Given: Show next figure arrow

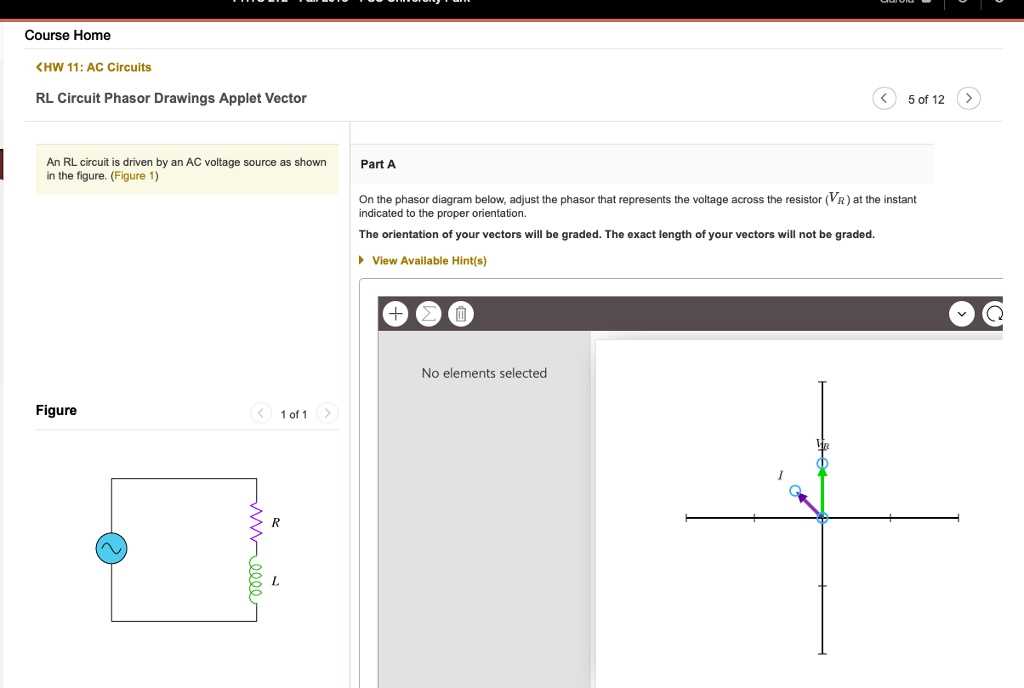Looking at the screenshot, I should point(327,413).
